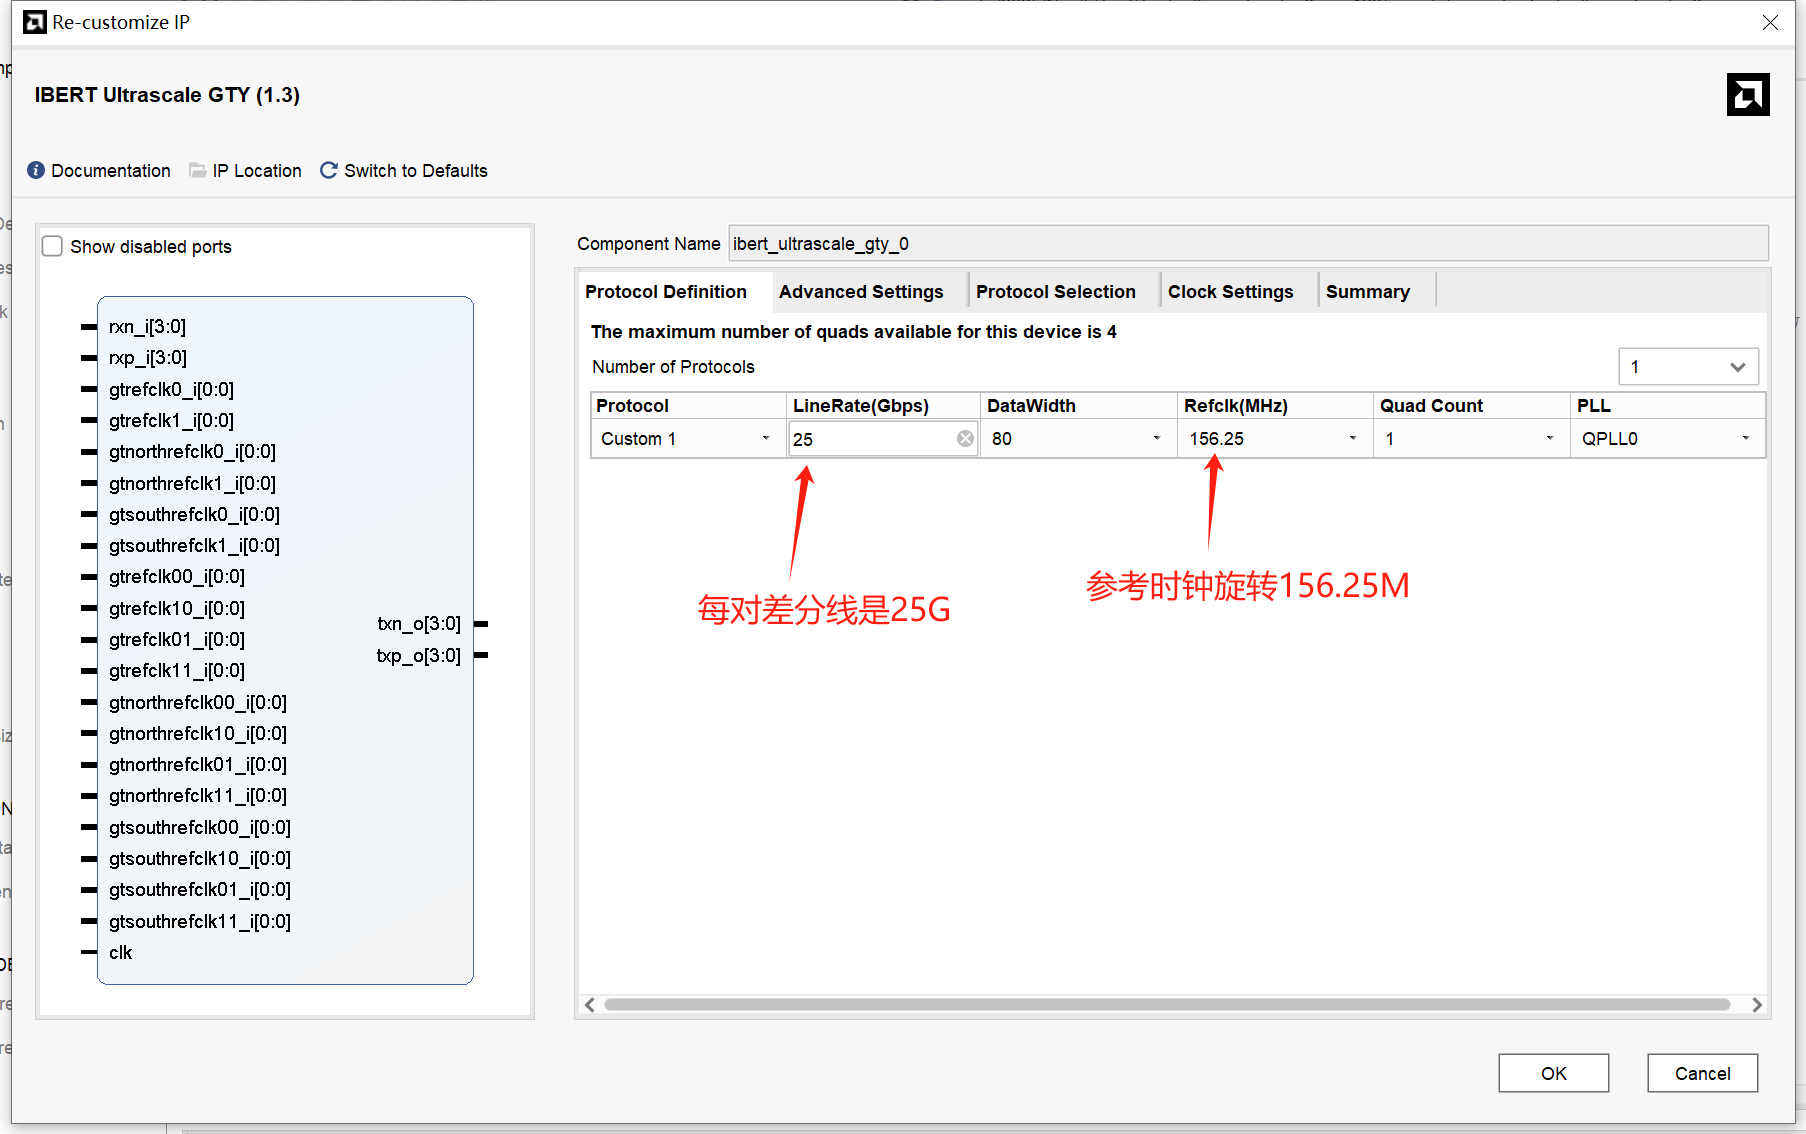Click the DataWidth column header
This screenshot has height=1134, width=1806.
coord(1079,405)
